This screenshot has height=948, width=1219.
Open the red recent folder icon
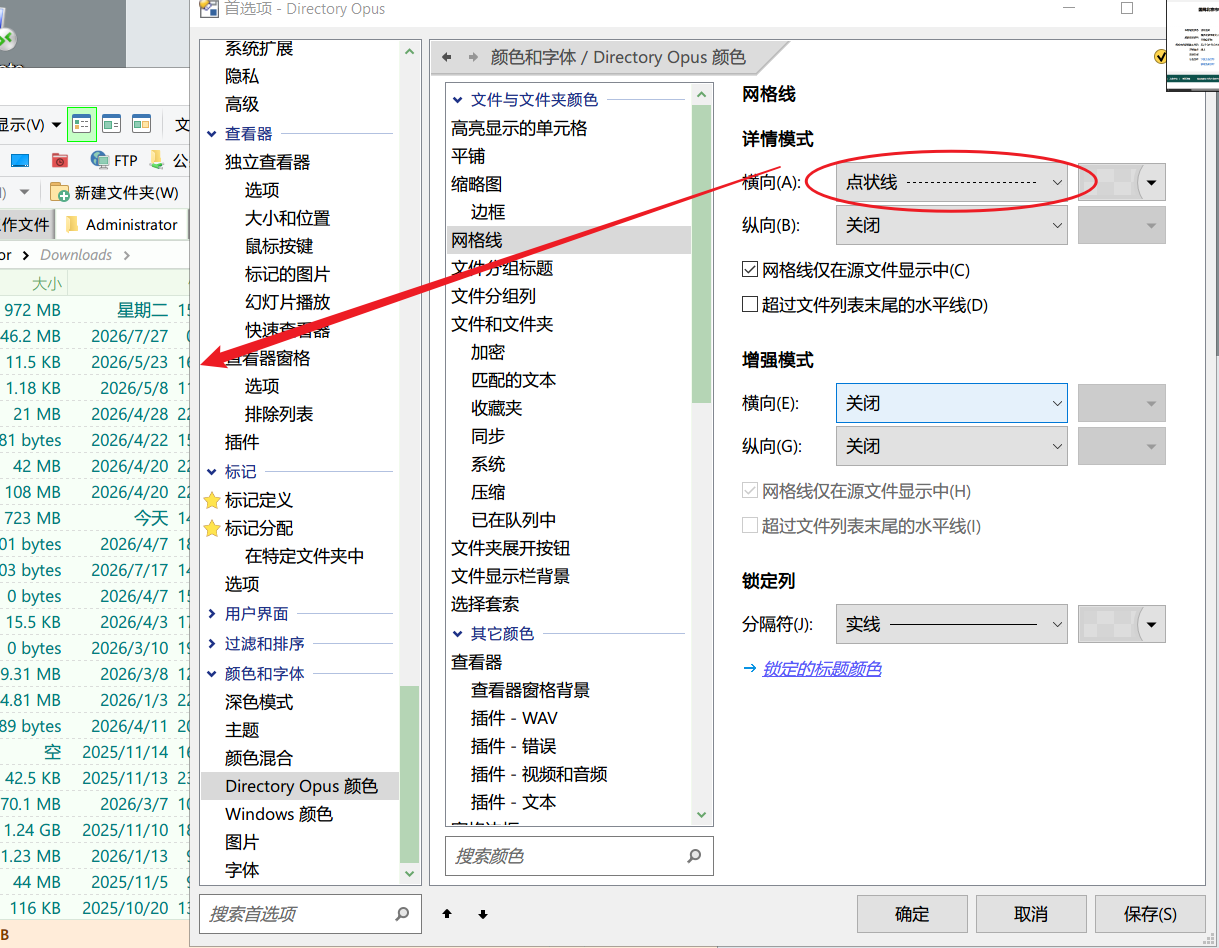[60, 160]
